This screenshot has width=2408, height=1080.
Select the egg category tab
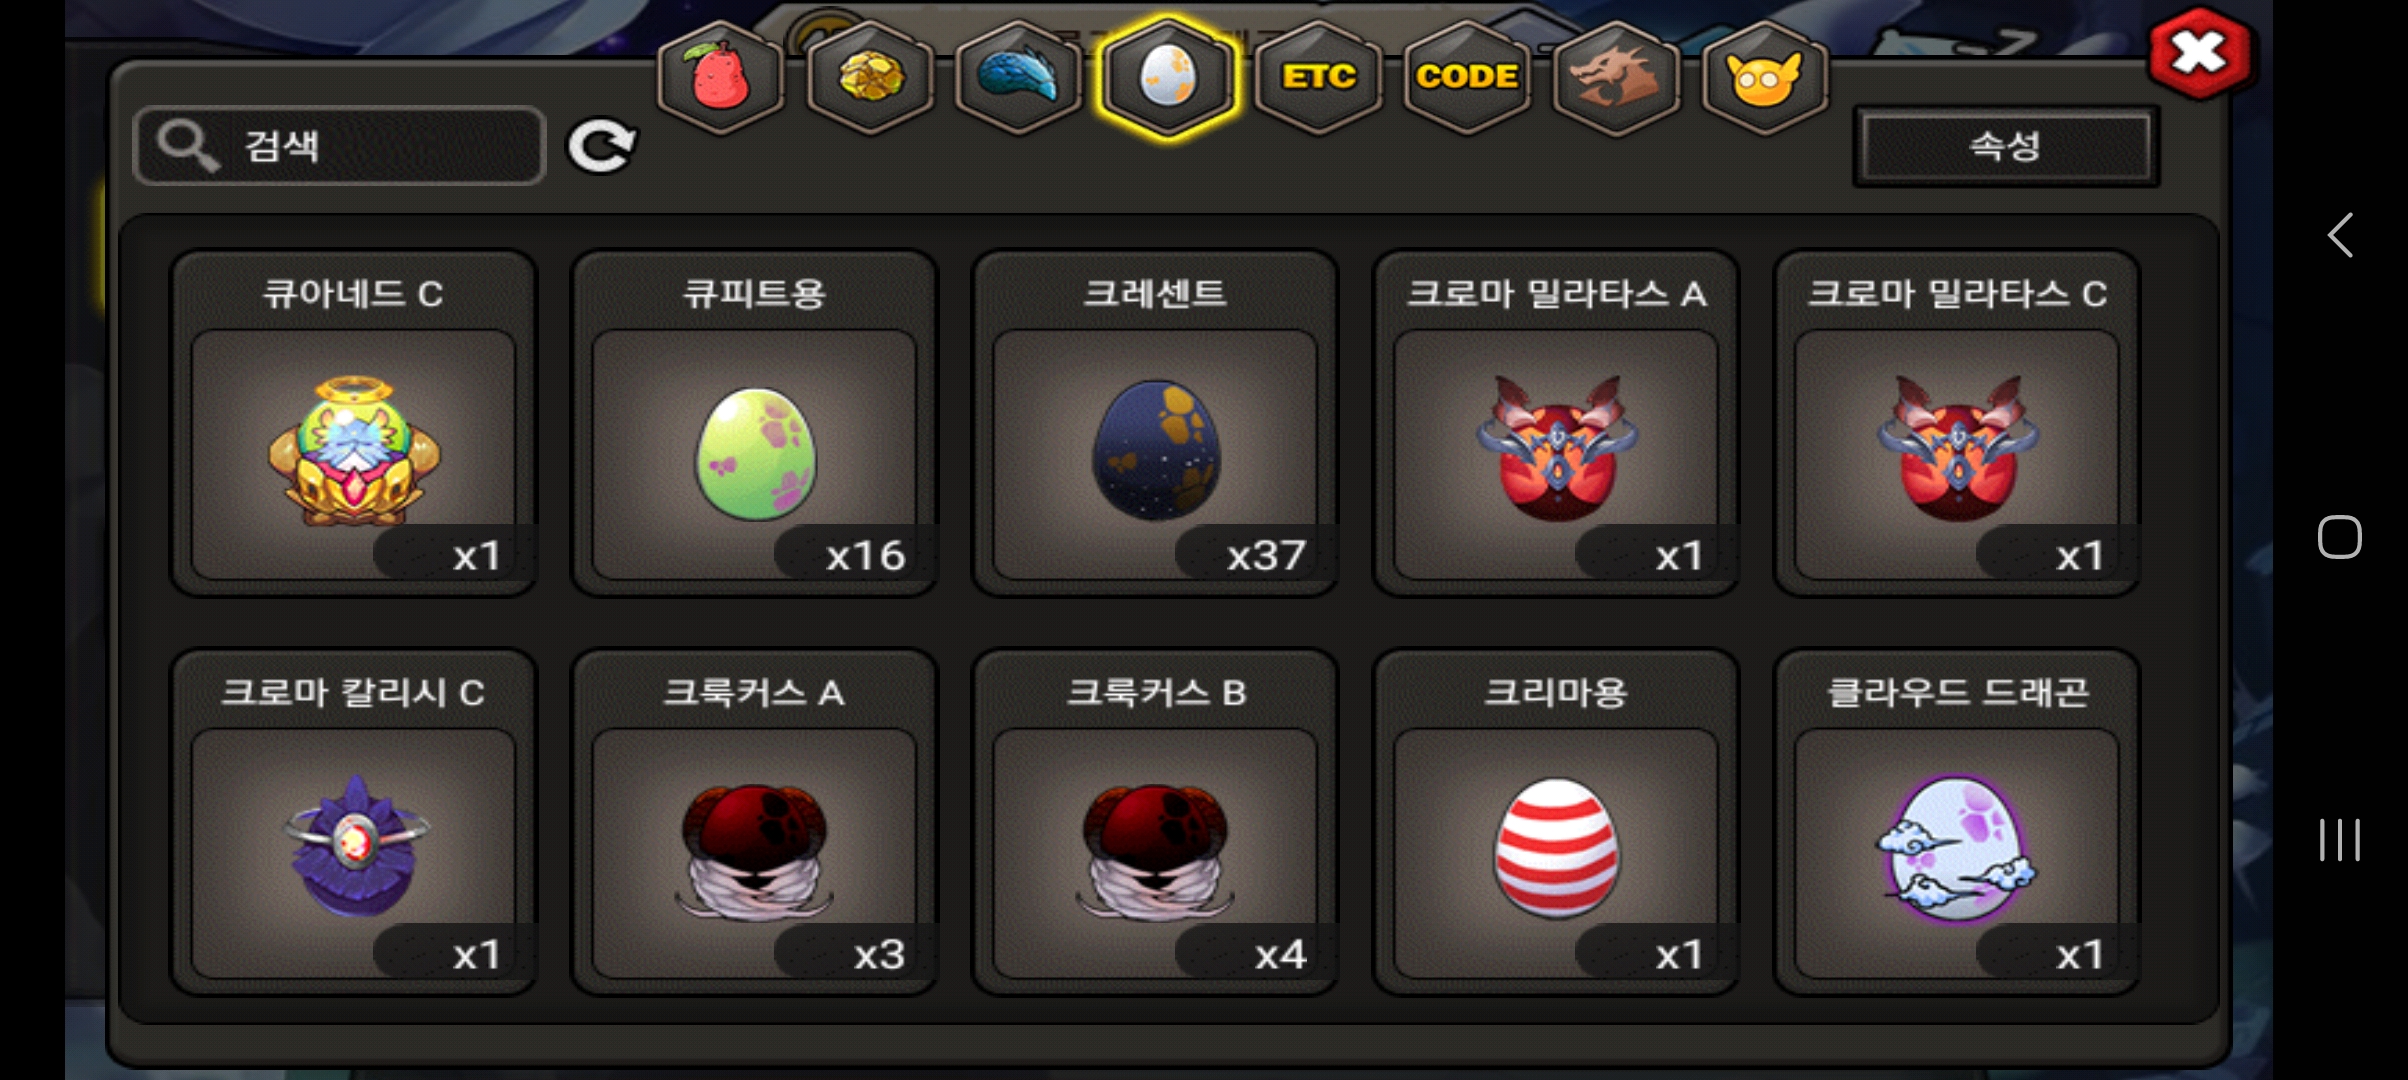click(x=1168, y=77)
